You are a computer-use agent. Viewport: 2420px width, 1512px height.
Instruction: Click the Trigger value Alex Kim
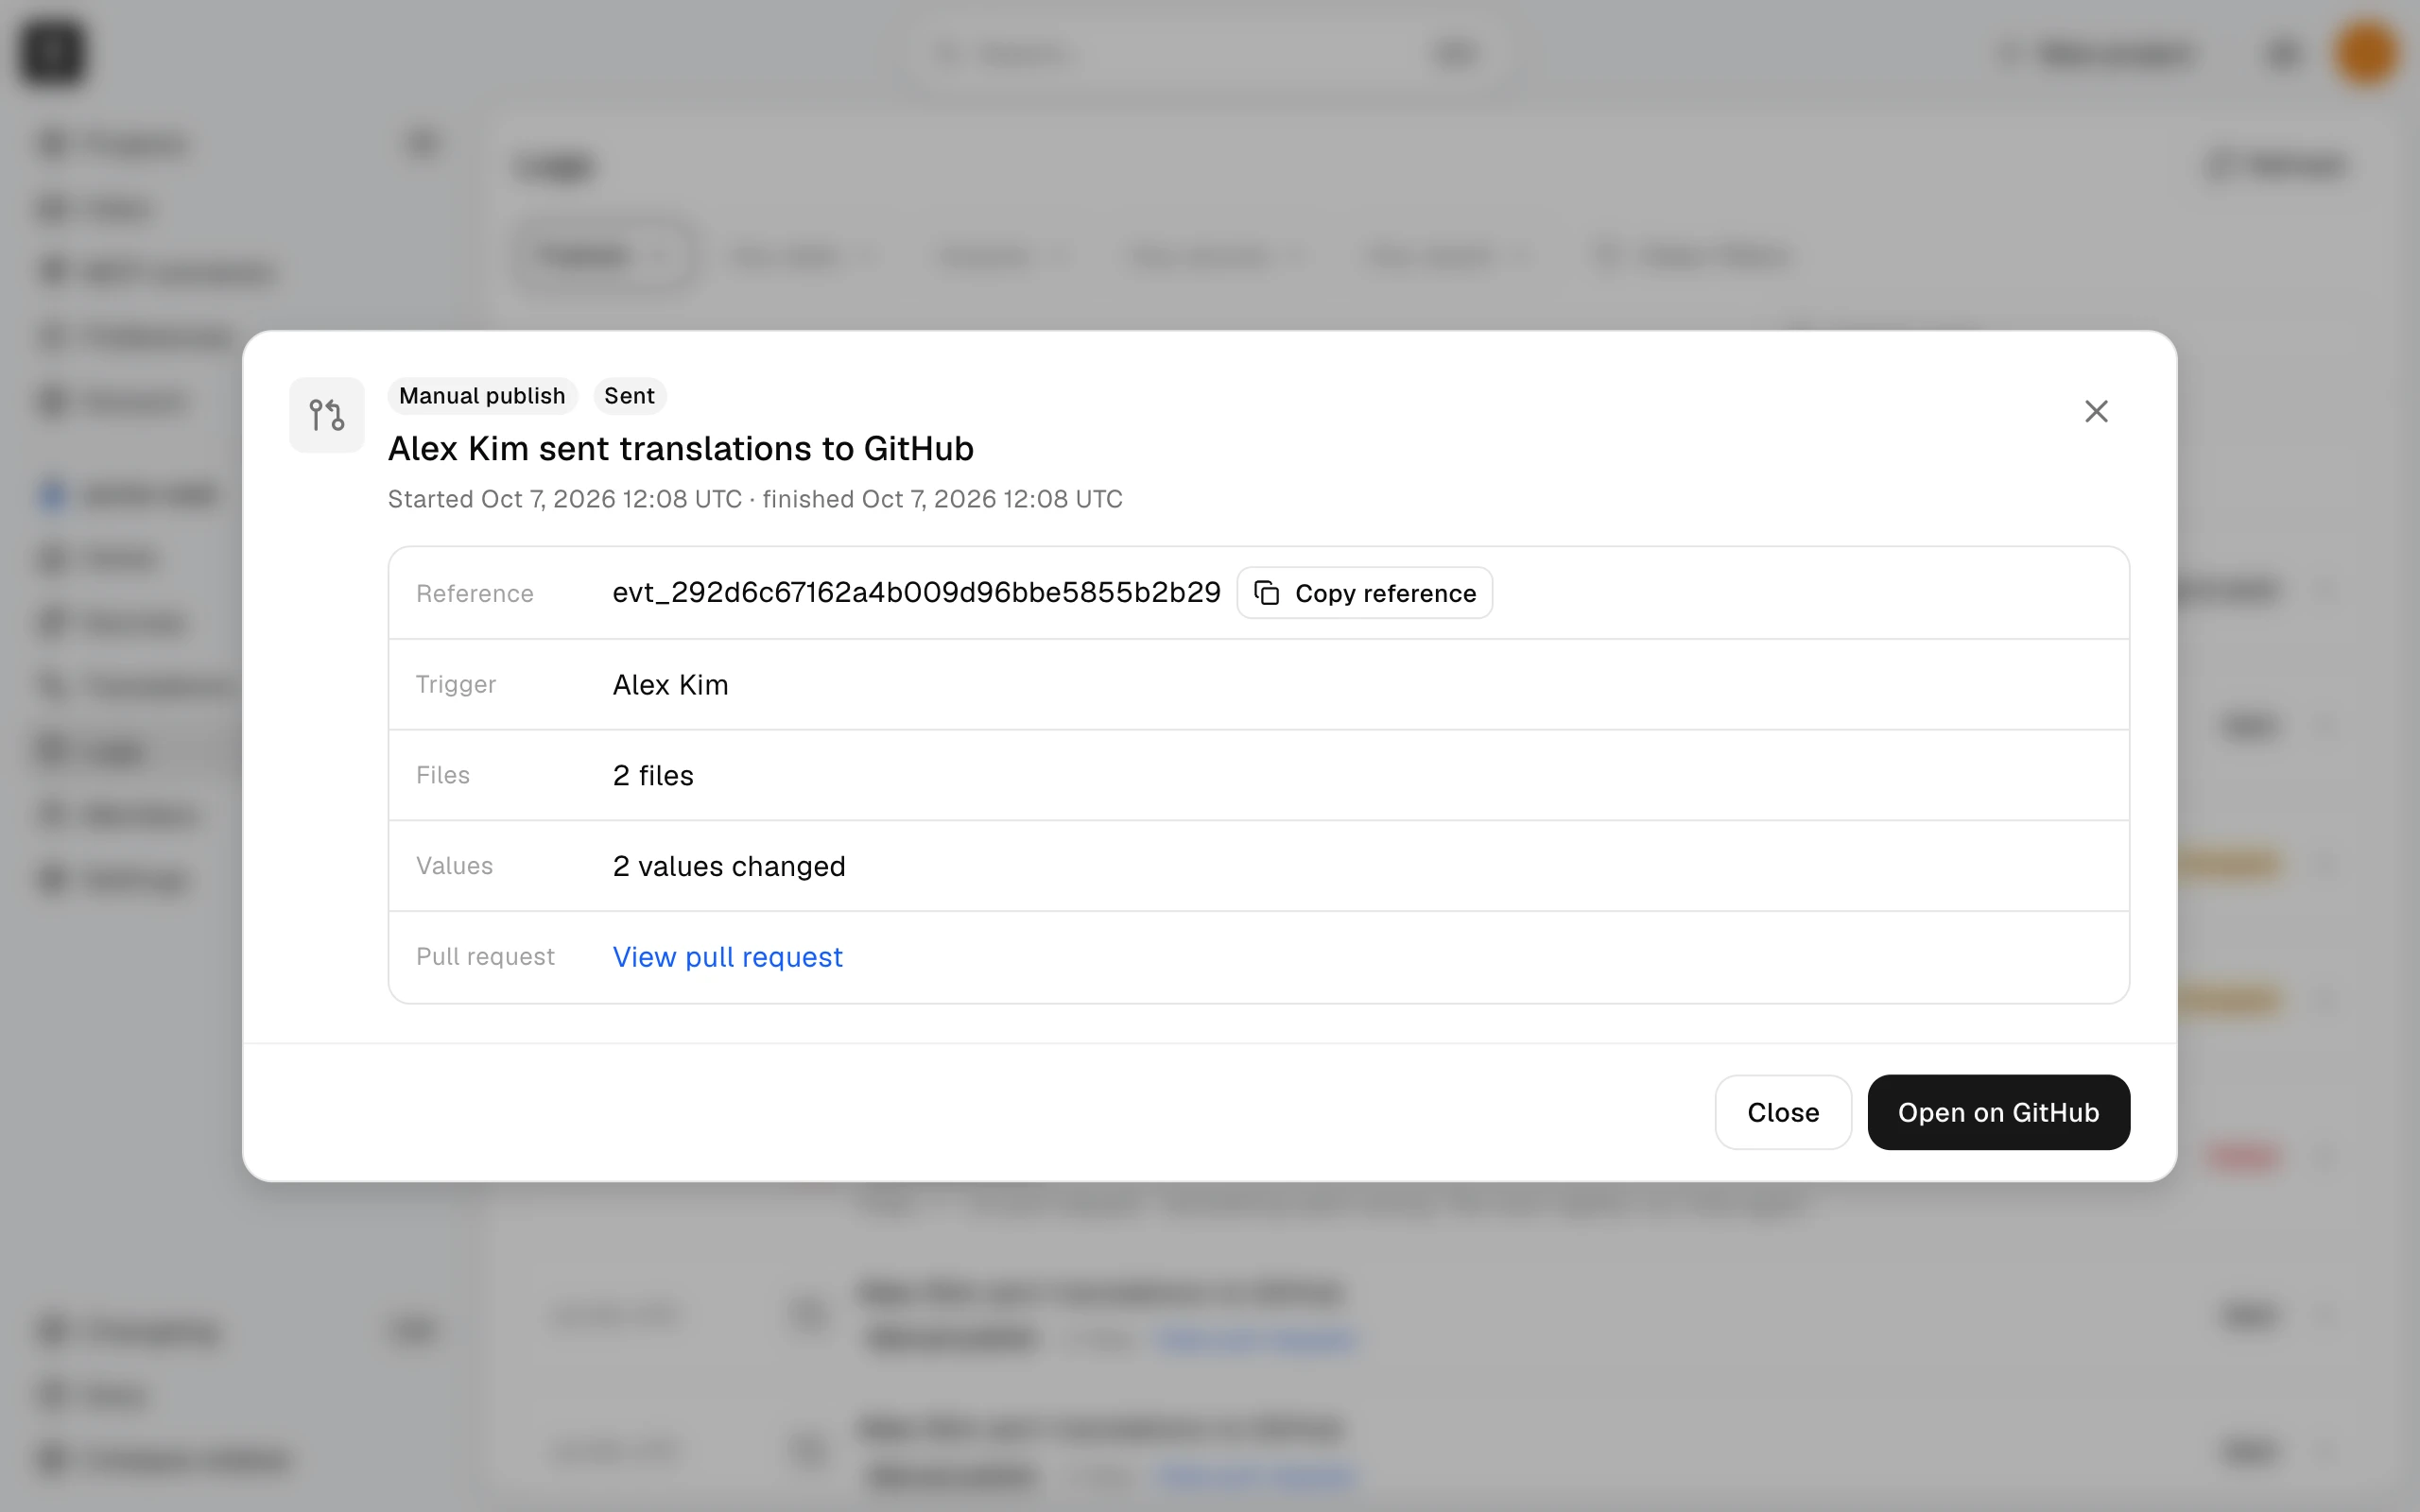[670, 685]
